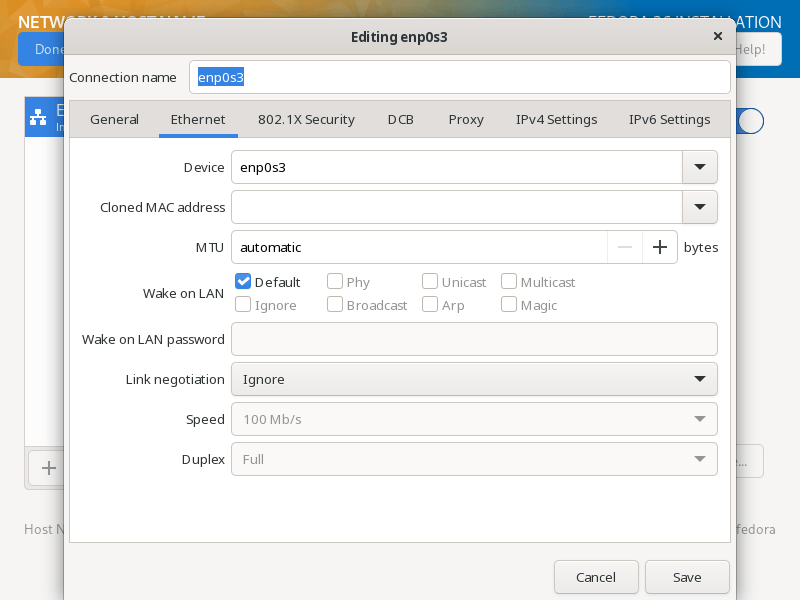
Task: Click the MTU minus decrement icon
Action: pos(625,247)
